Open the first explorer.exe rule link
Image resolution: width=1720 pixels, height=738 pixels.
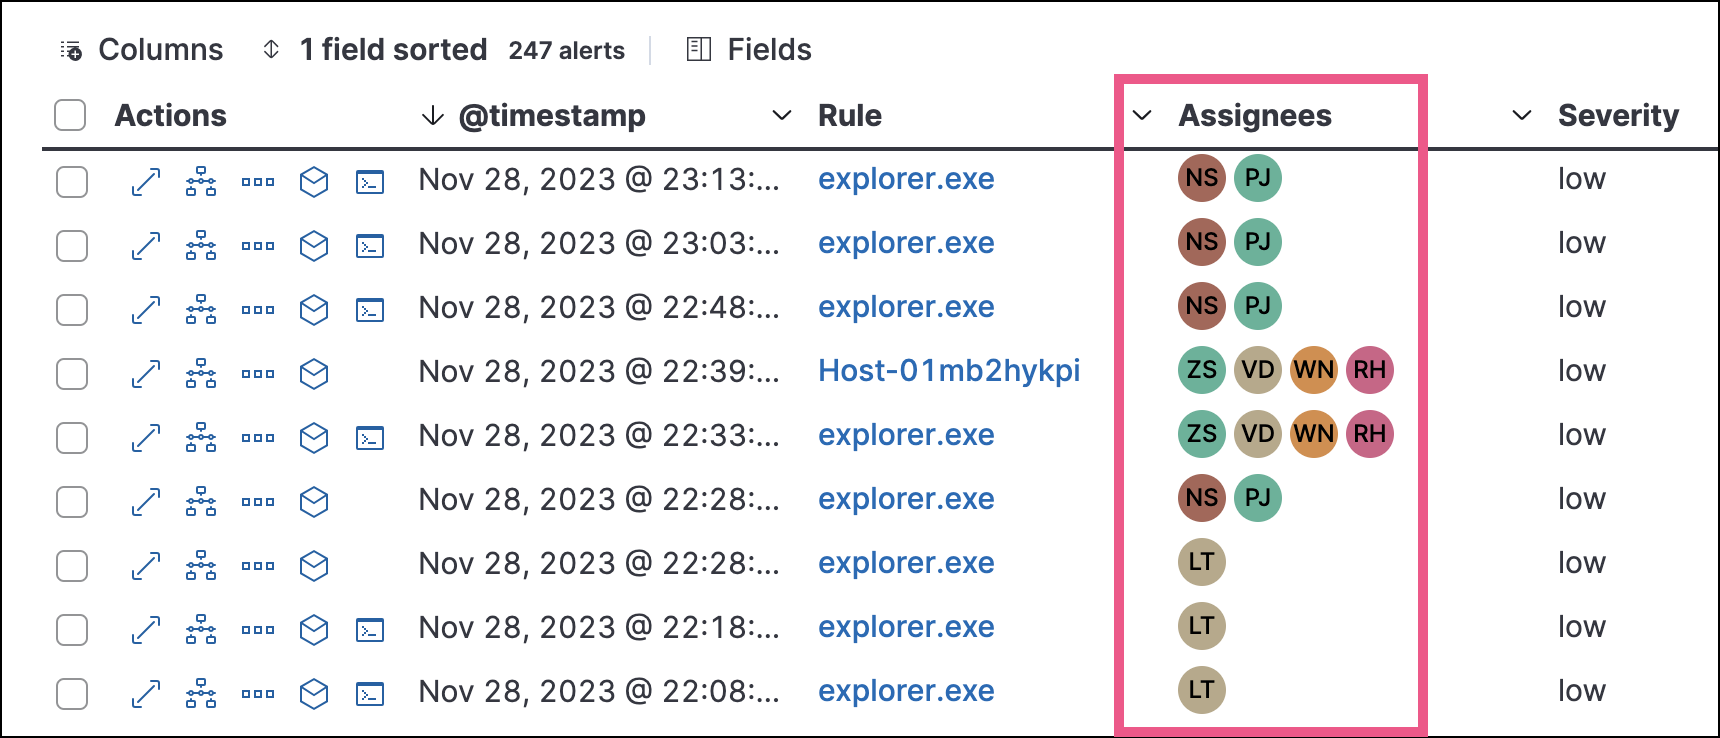tap(905, 179)
